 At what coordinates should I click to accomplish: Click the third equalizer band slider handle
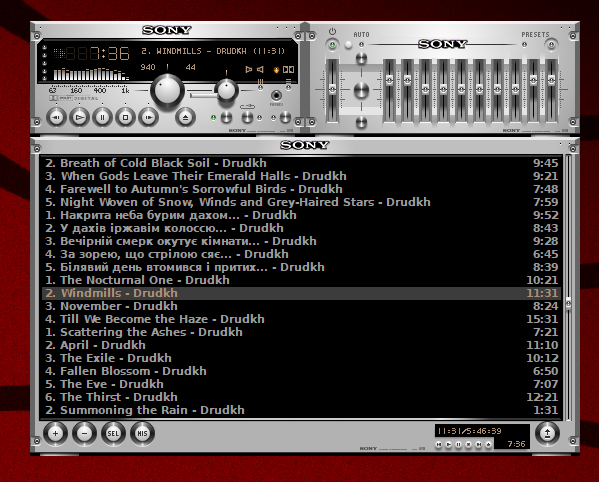click(x=425, y=89)
